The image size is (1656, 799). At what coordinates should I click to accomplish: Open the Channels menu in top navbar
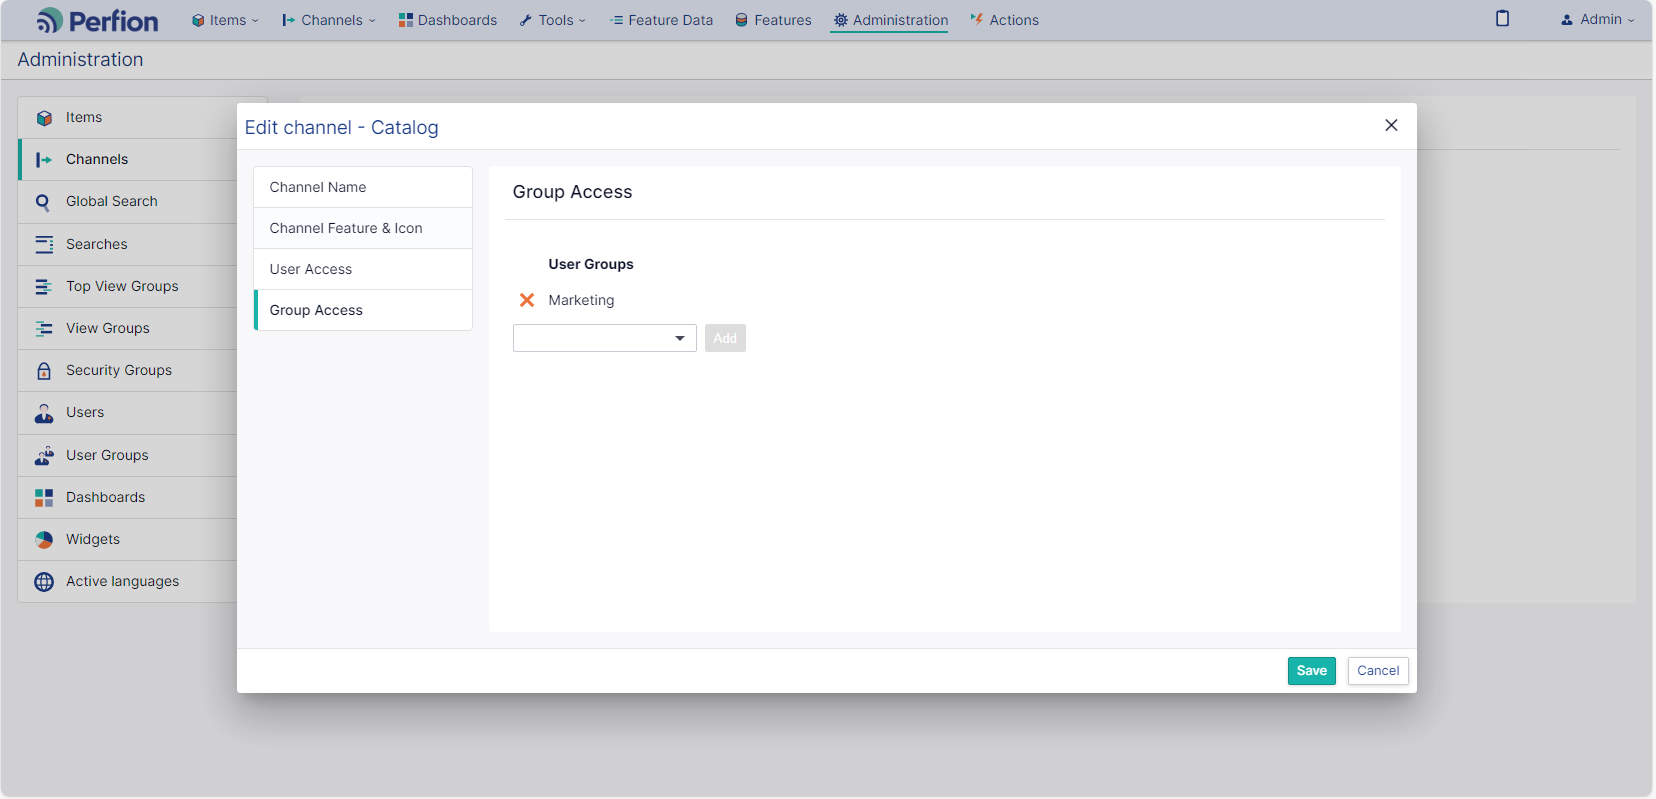329,20
